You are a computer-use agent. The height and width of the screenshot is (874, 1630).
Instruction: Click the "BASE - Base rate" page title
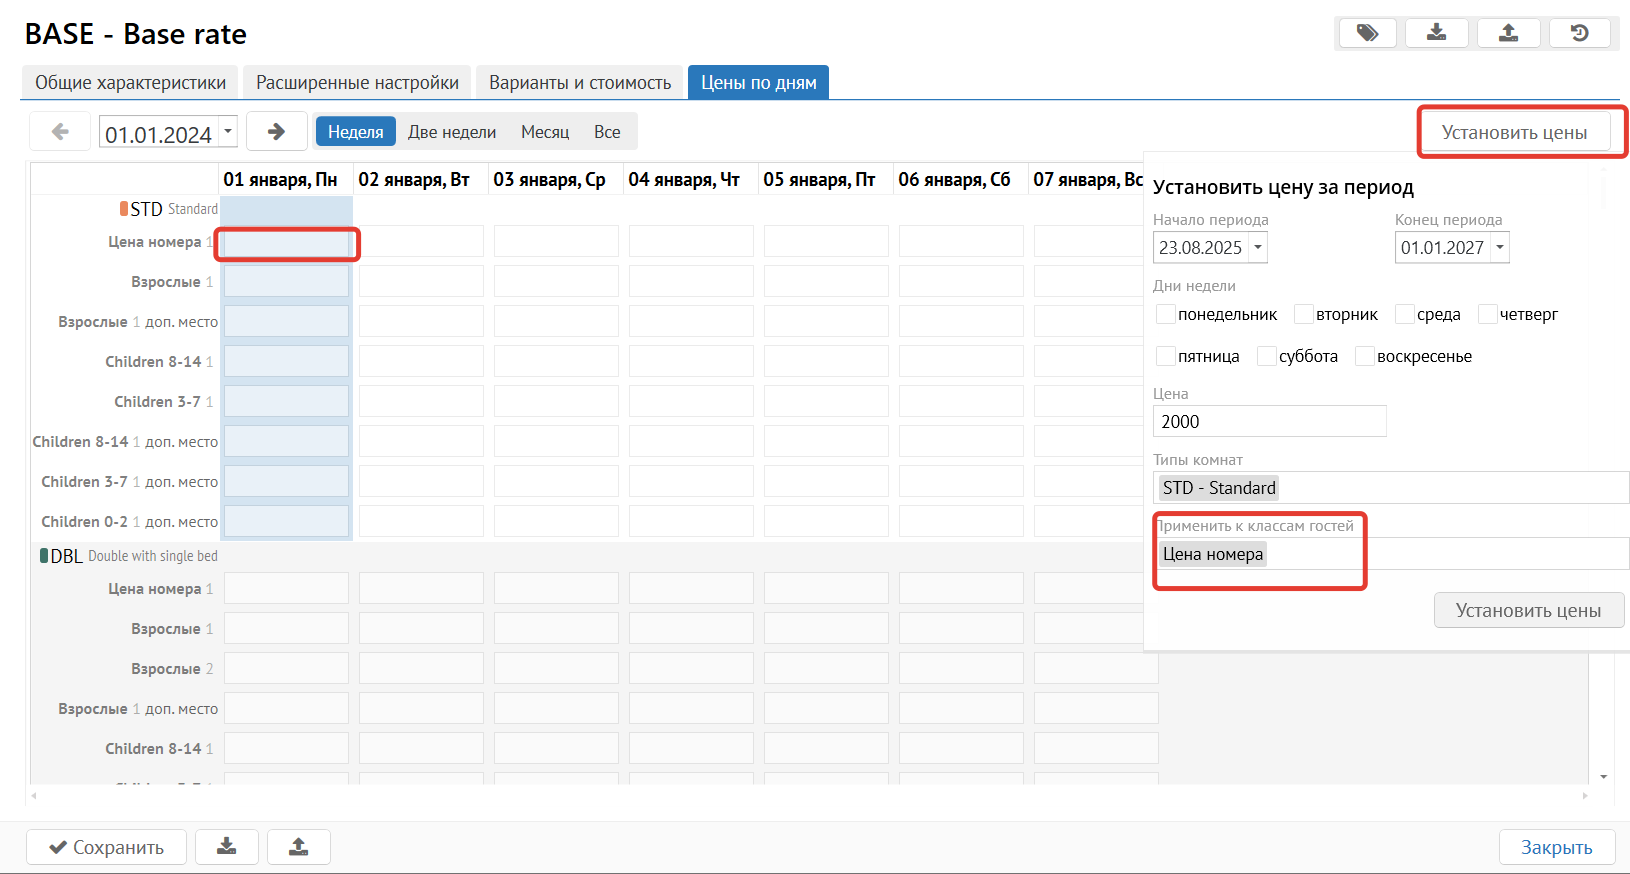[x=136, y=34]
